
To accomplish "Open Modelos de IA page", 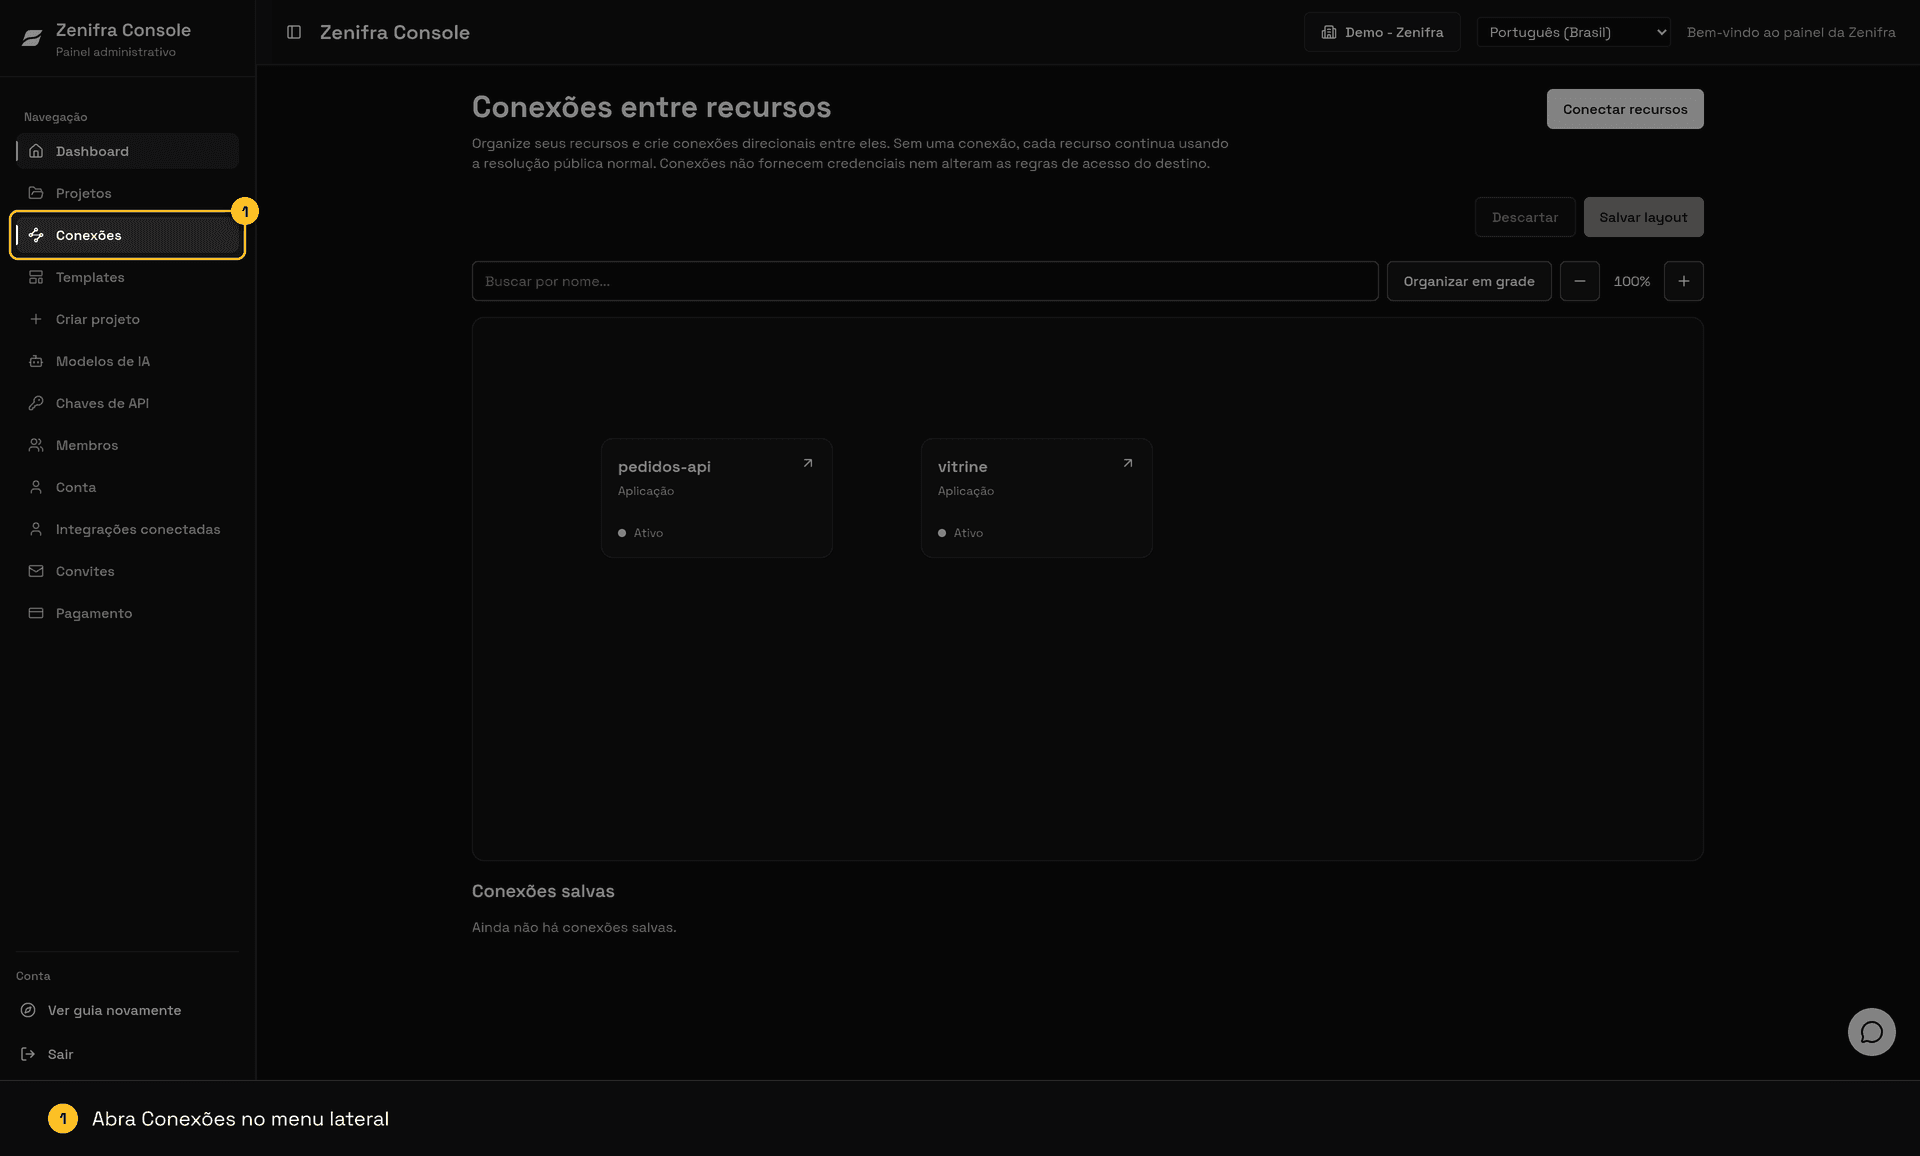I will pyautogui.click(x=128, y=361).
